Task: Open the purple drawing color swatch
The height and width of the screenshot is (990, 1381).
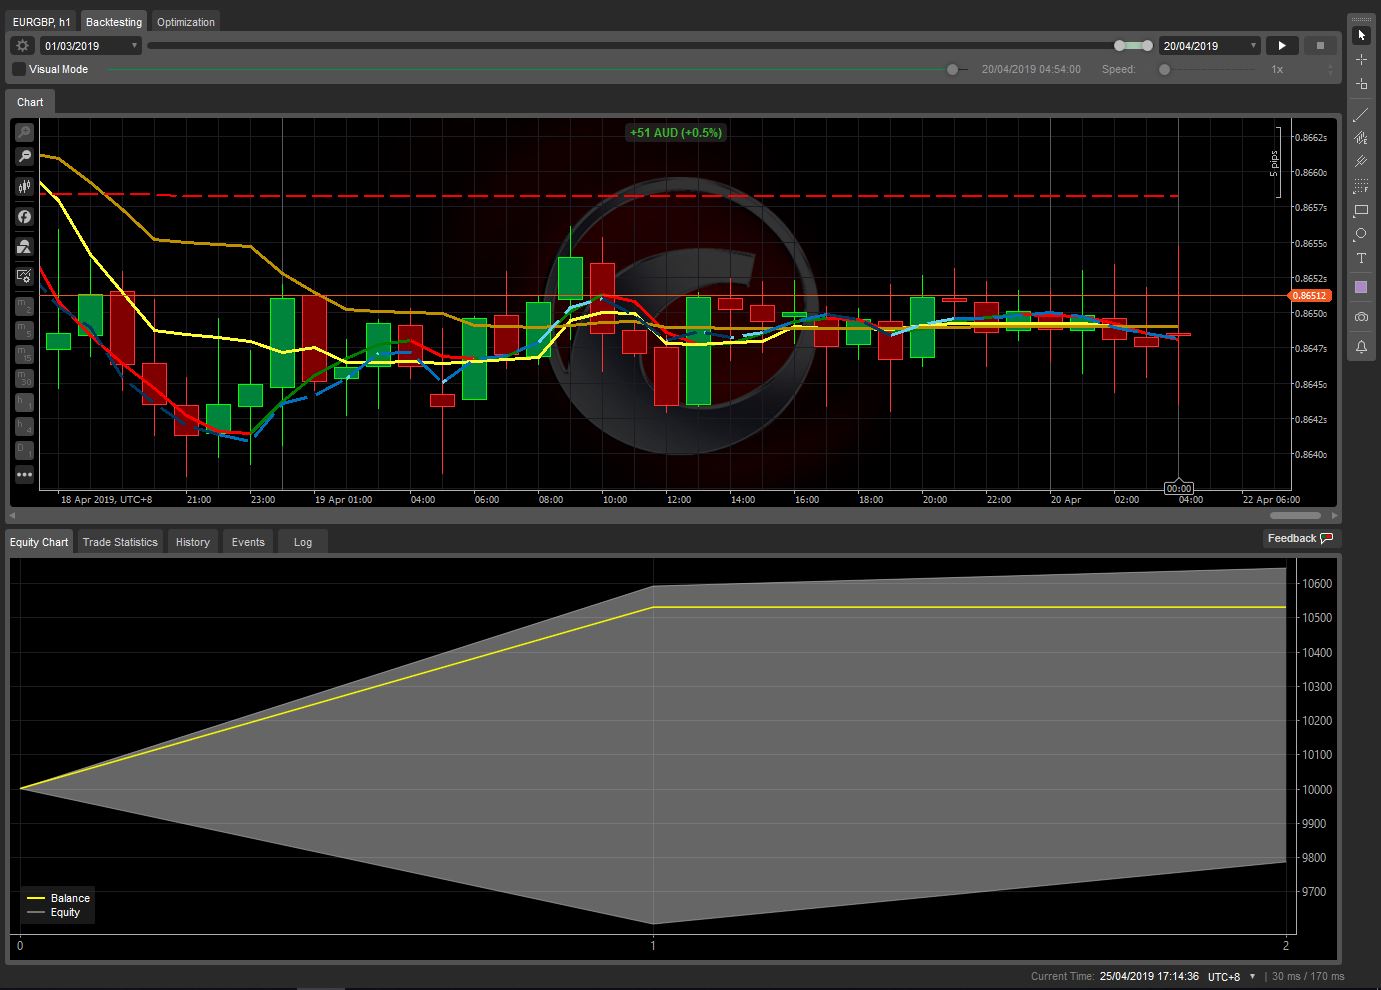Action: pyautogui.click(x=1361, y=288)
